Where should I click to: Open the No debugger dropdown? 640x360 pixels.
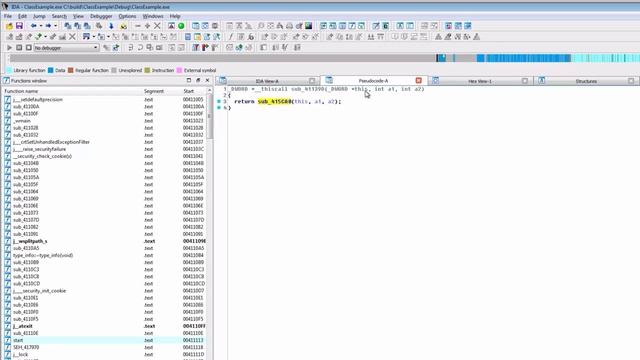pyautogui.click(x=66, y=48)
